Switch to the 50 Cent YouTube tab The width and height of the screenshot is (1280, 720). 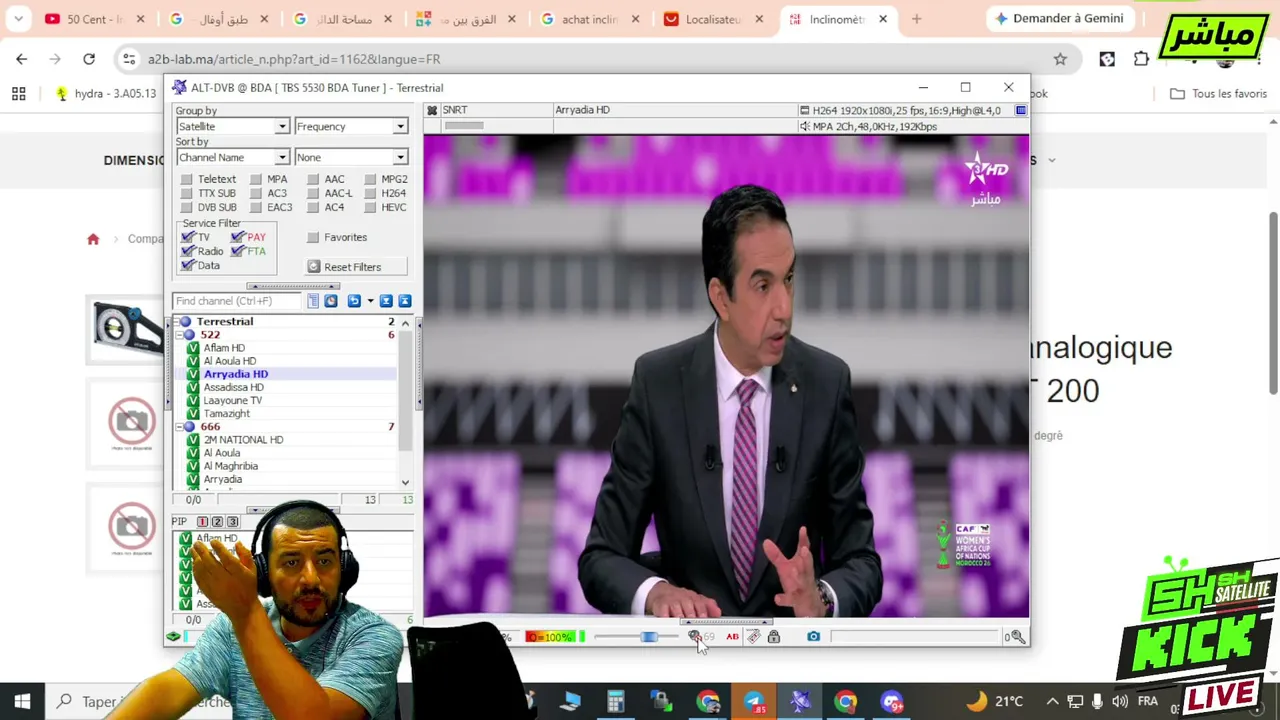[x=97, y=19]
